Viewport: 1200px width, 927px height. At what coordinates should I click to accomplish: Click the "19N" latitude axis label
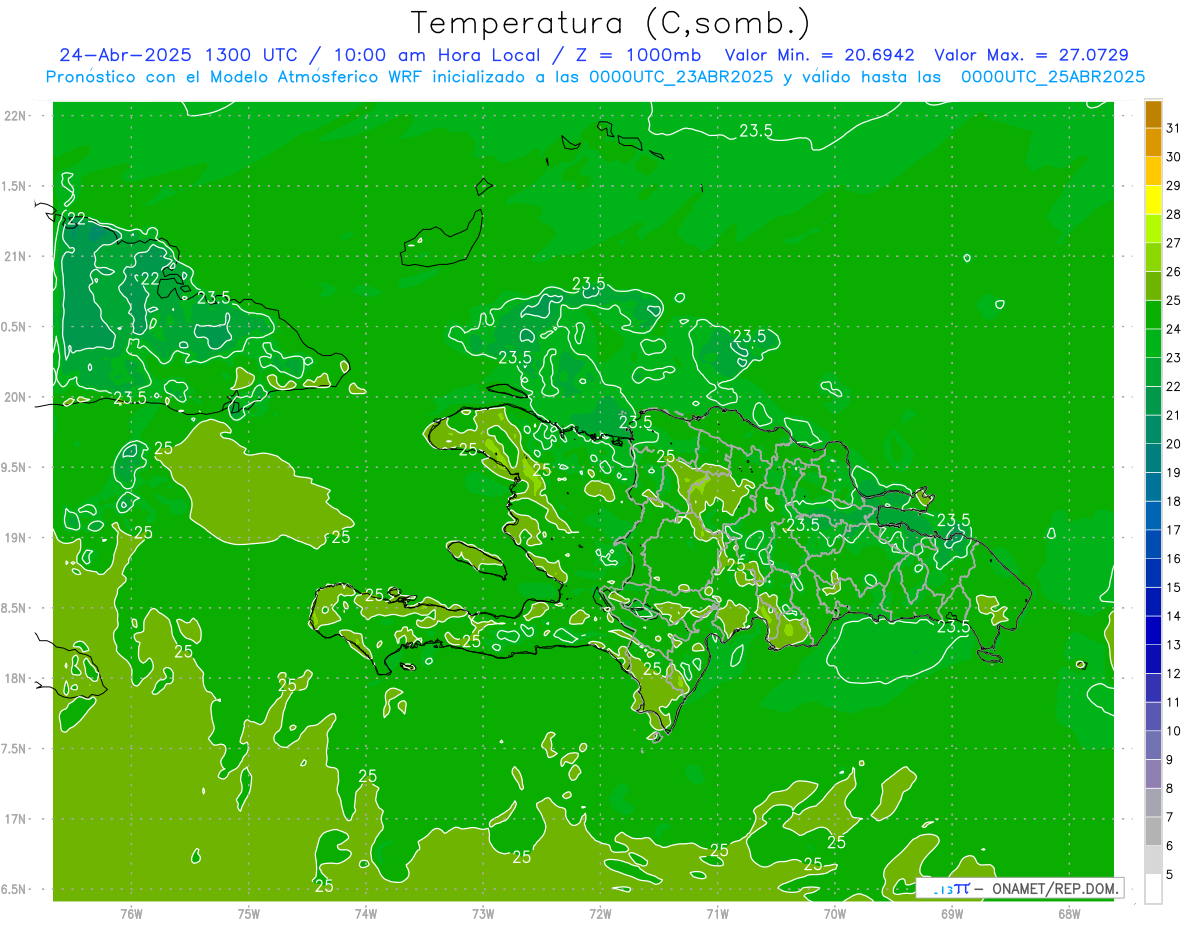tap(17, 538)
